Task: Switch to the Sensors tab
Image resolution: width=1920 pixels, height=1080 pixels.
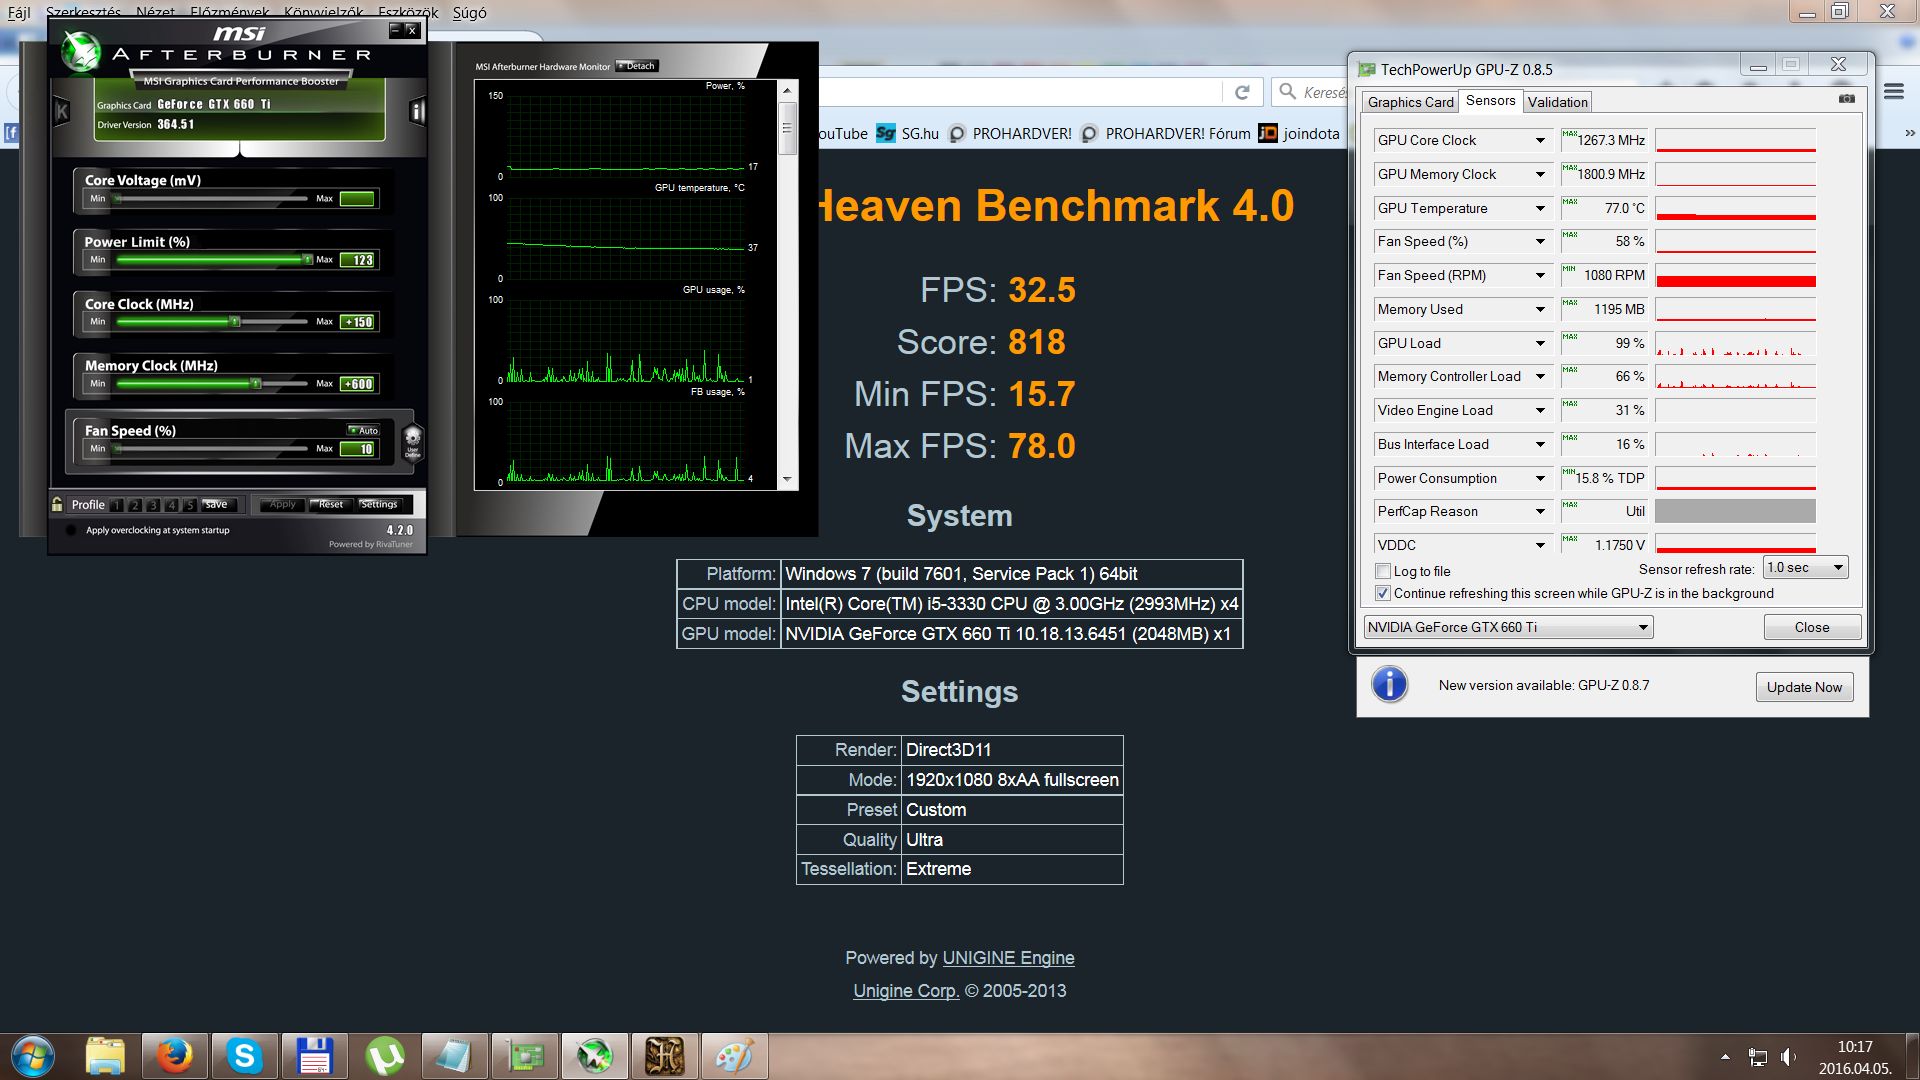Action: point(1490,101)
